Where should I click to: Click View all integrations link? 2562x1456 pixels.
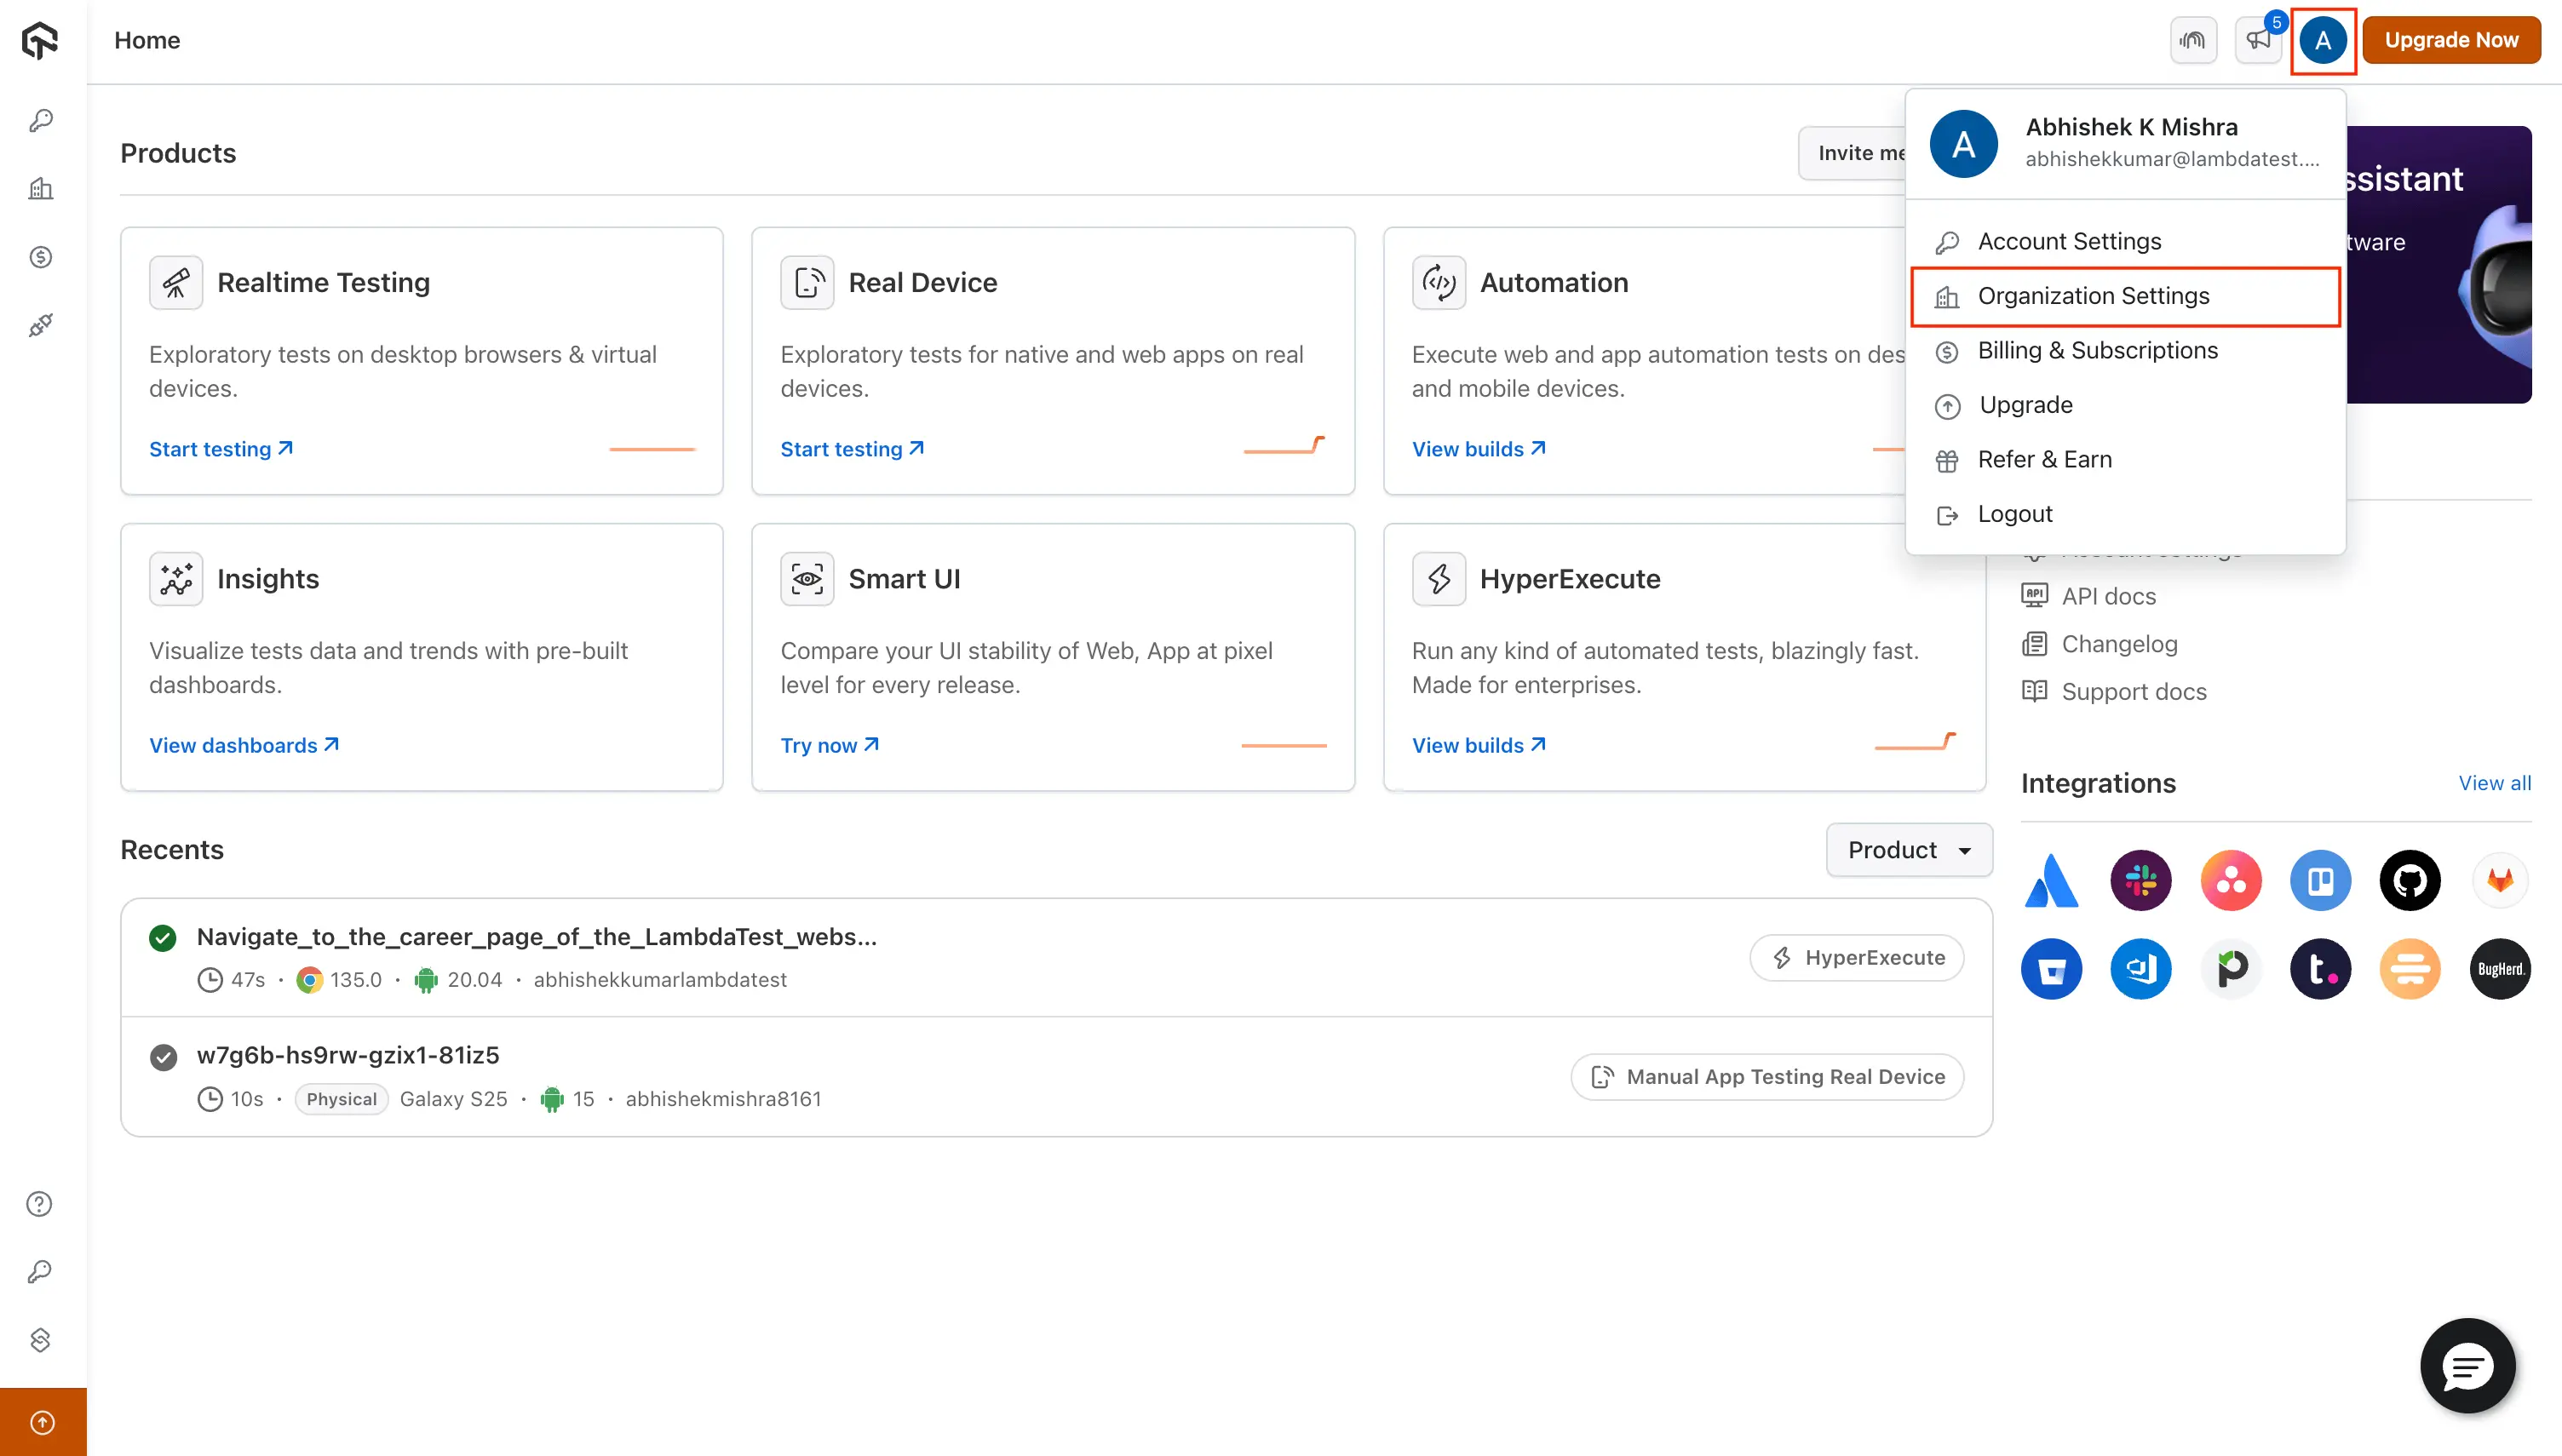tap(2494, 783)
